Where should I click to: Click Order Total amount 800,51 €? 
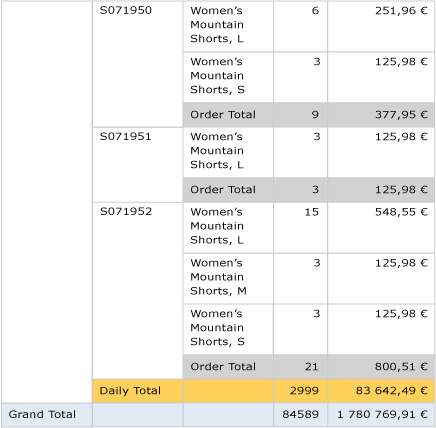tap(381, 367)
